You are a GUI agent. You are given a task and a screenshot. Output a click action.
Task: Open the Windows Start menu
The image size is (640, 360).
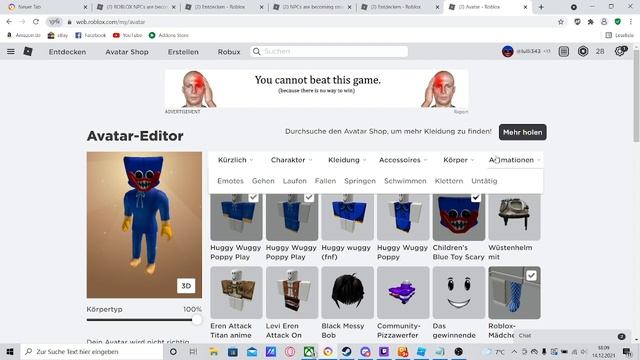10,351
